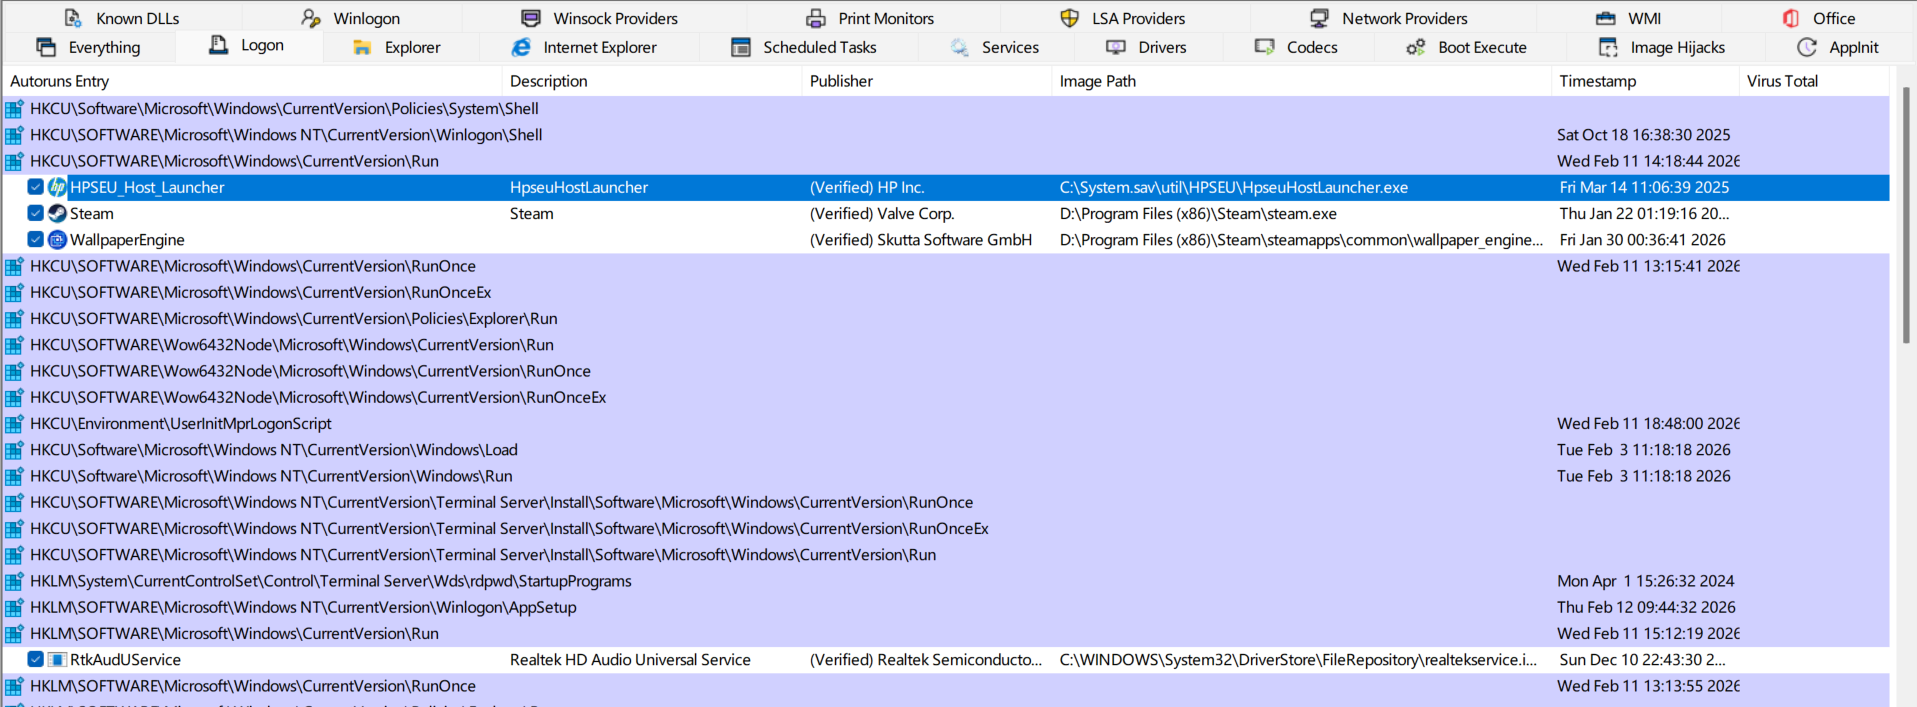Click timestamp Sat Oct 18 16:38:30 2025

1644,135
